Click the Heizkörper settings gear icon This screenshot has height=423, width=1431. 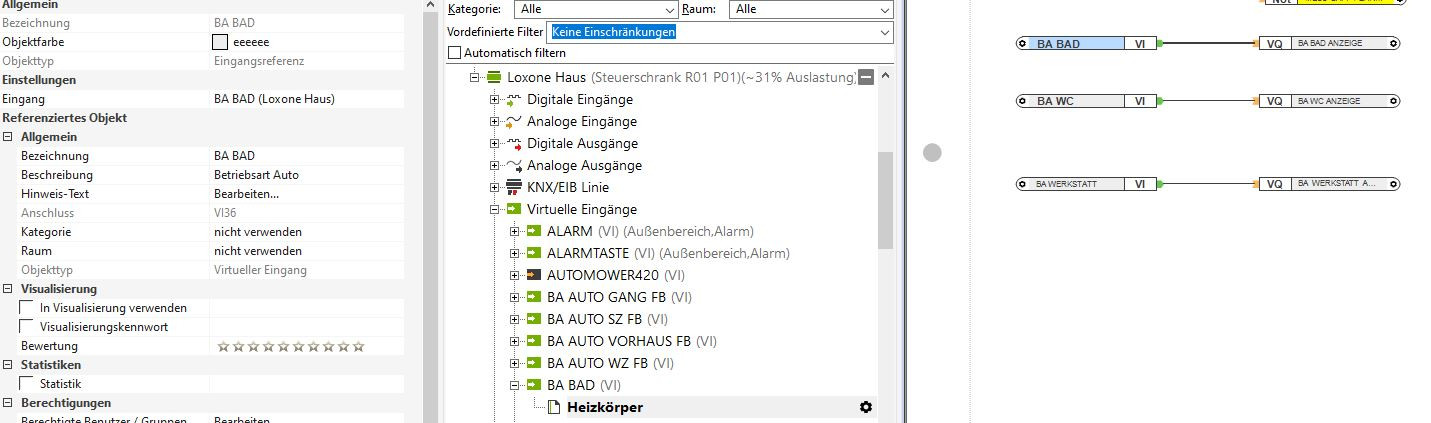866,407
